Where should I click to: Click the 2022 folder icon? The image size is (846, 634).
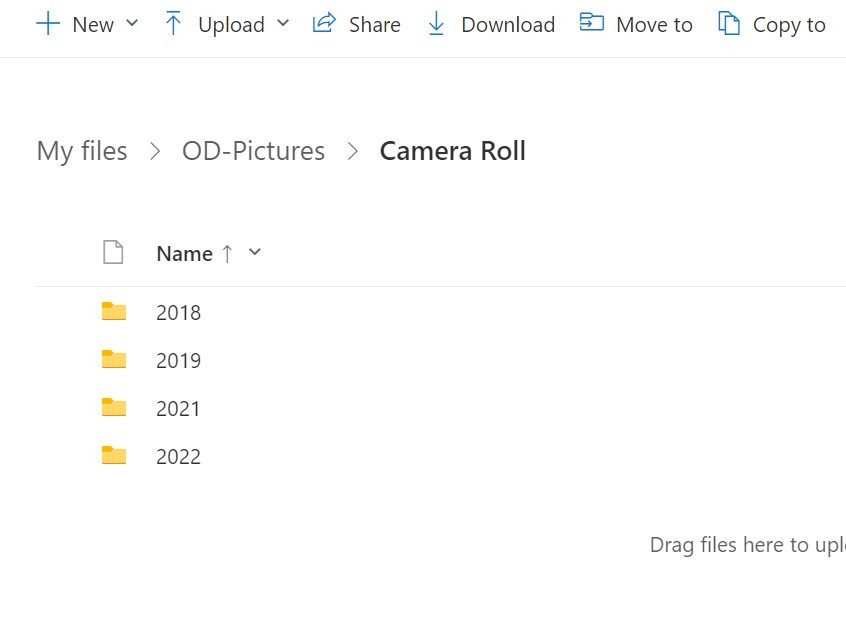(114, 456)
